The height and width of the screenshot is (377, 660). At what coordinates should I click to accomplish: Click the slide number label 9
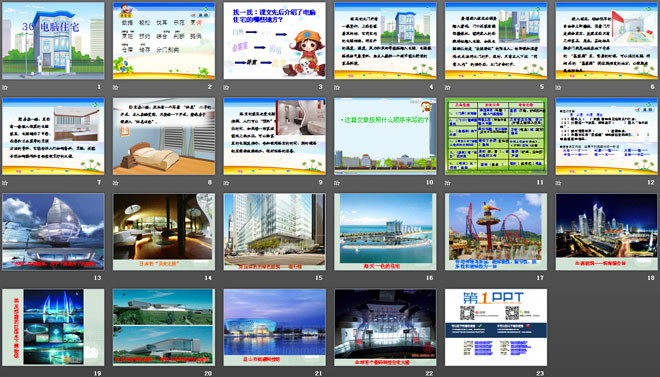point(320,182)
